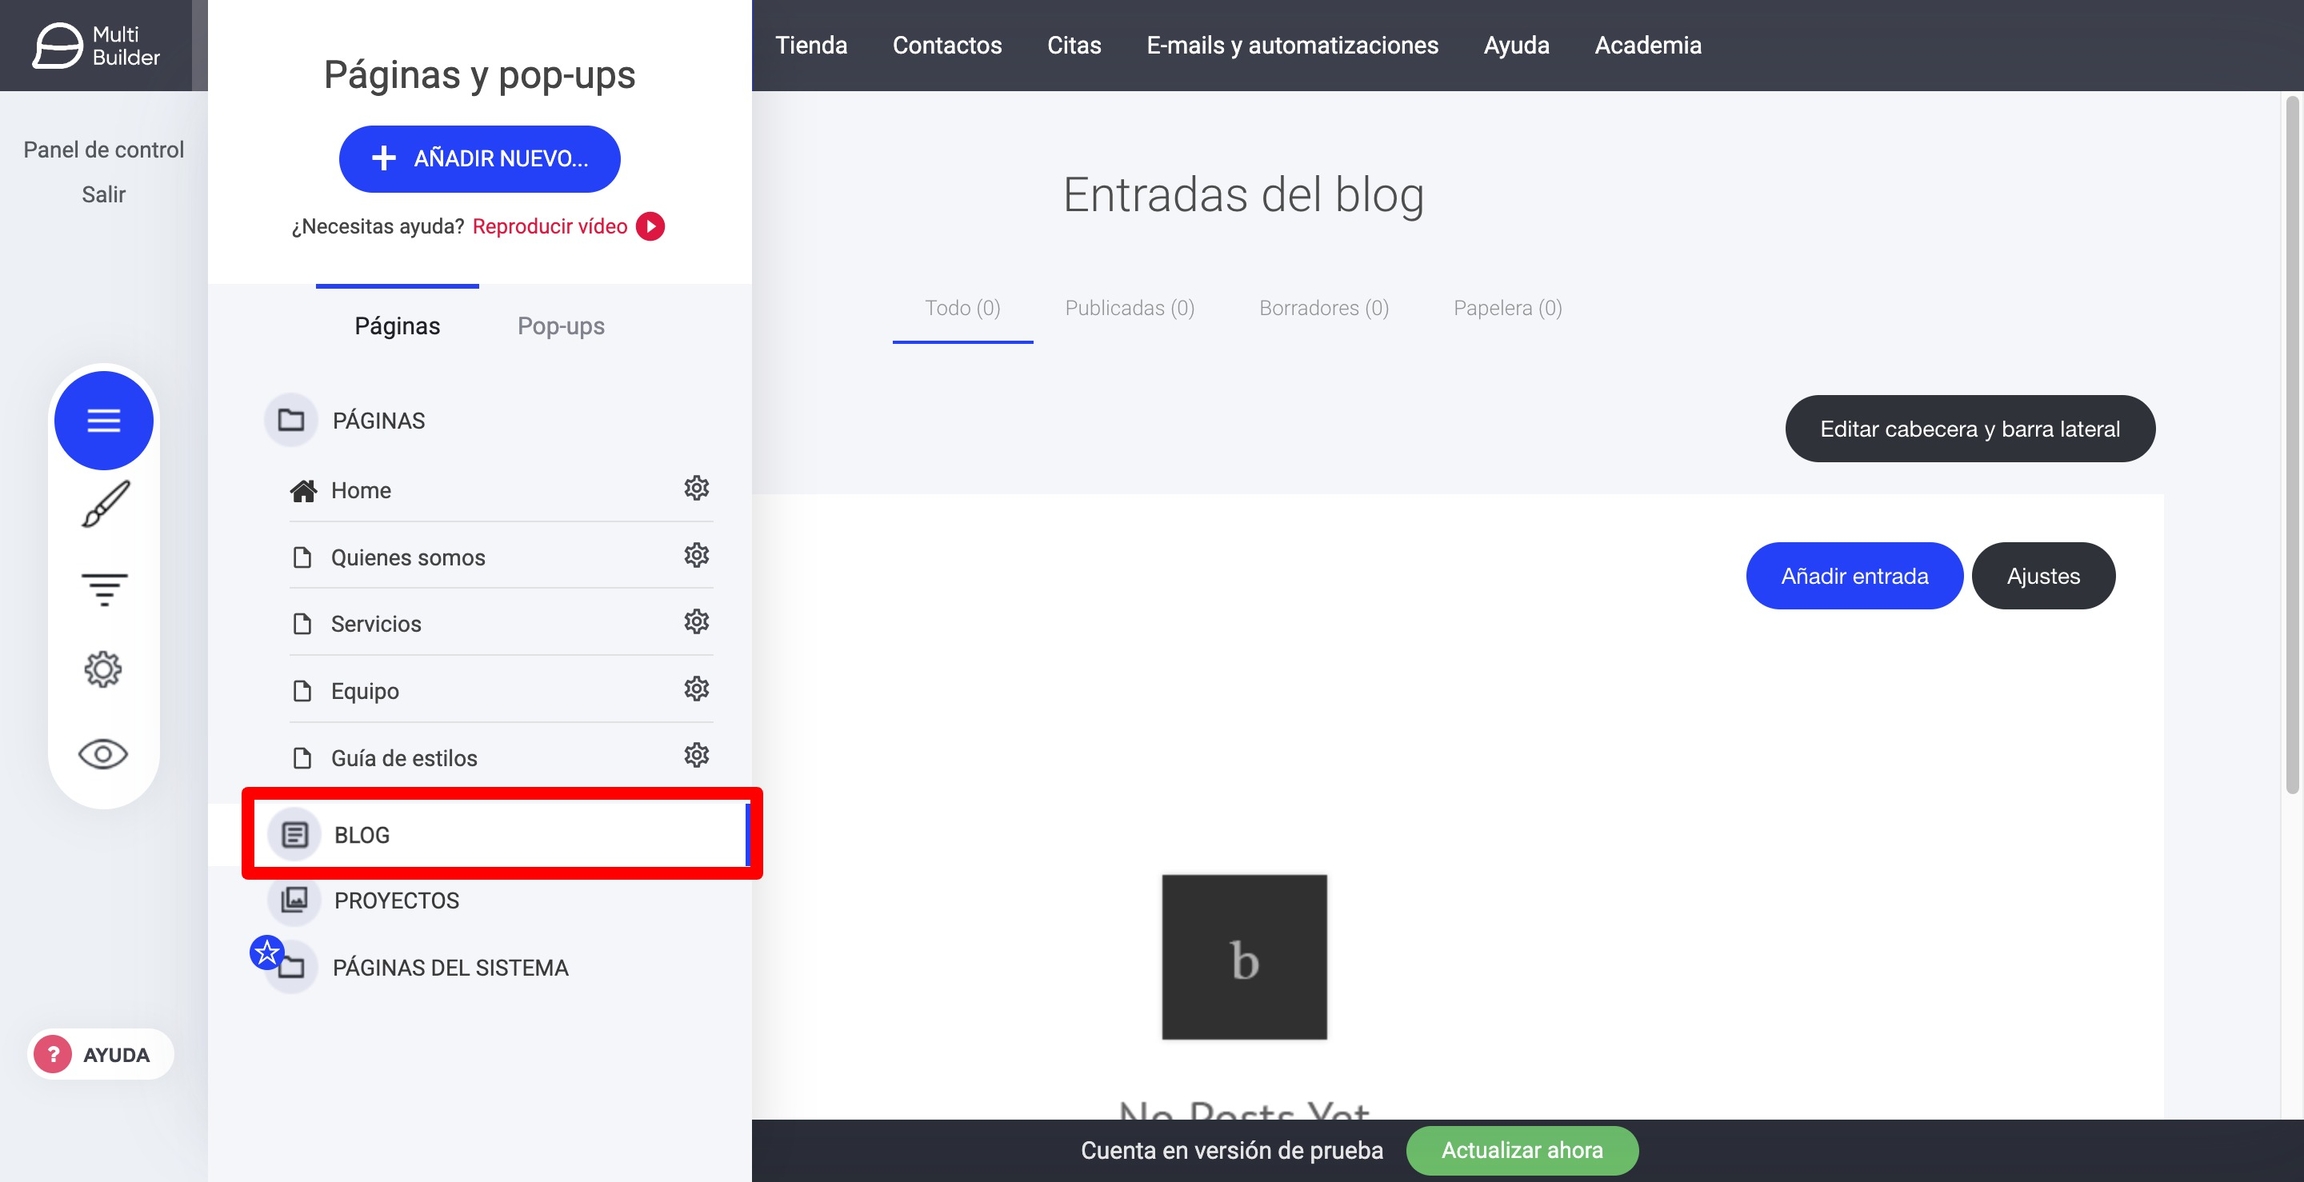
Task: Open the hamburger menu pages icon
Action: click(103, 420)
